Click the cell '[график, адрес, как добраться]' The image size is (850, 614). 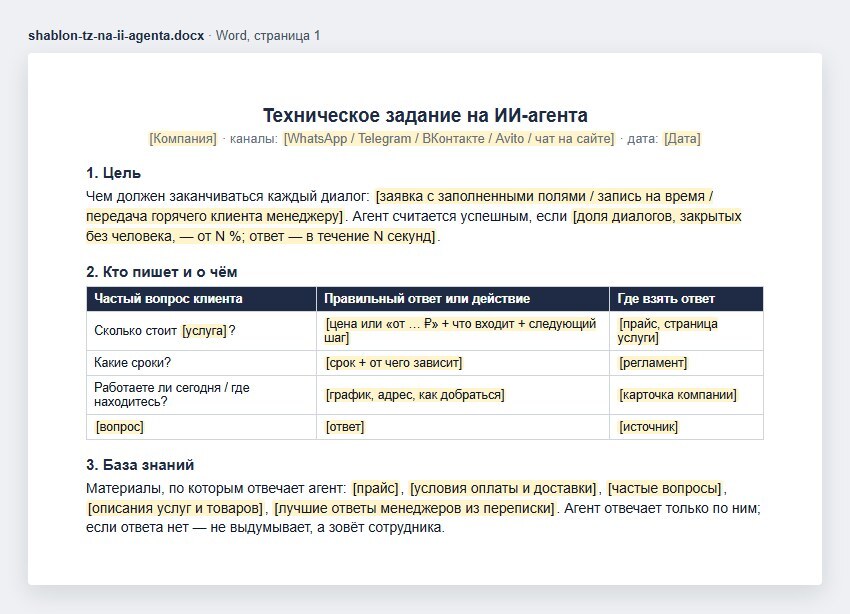463,395
